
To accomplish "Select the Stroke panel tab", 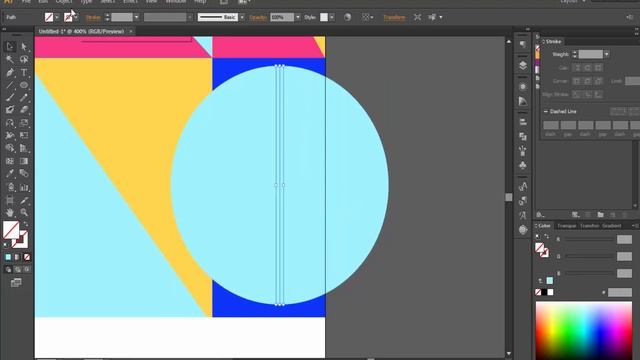I will pos(553,42).
